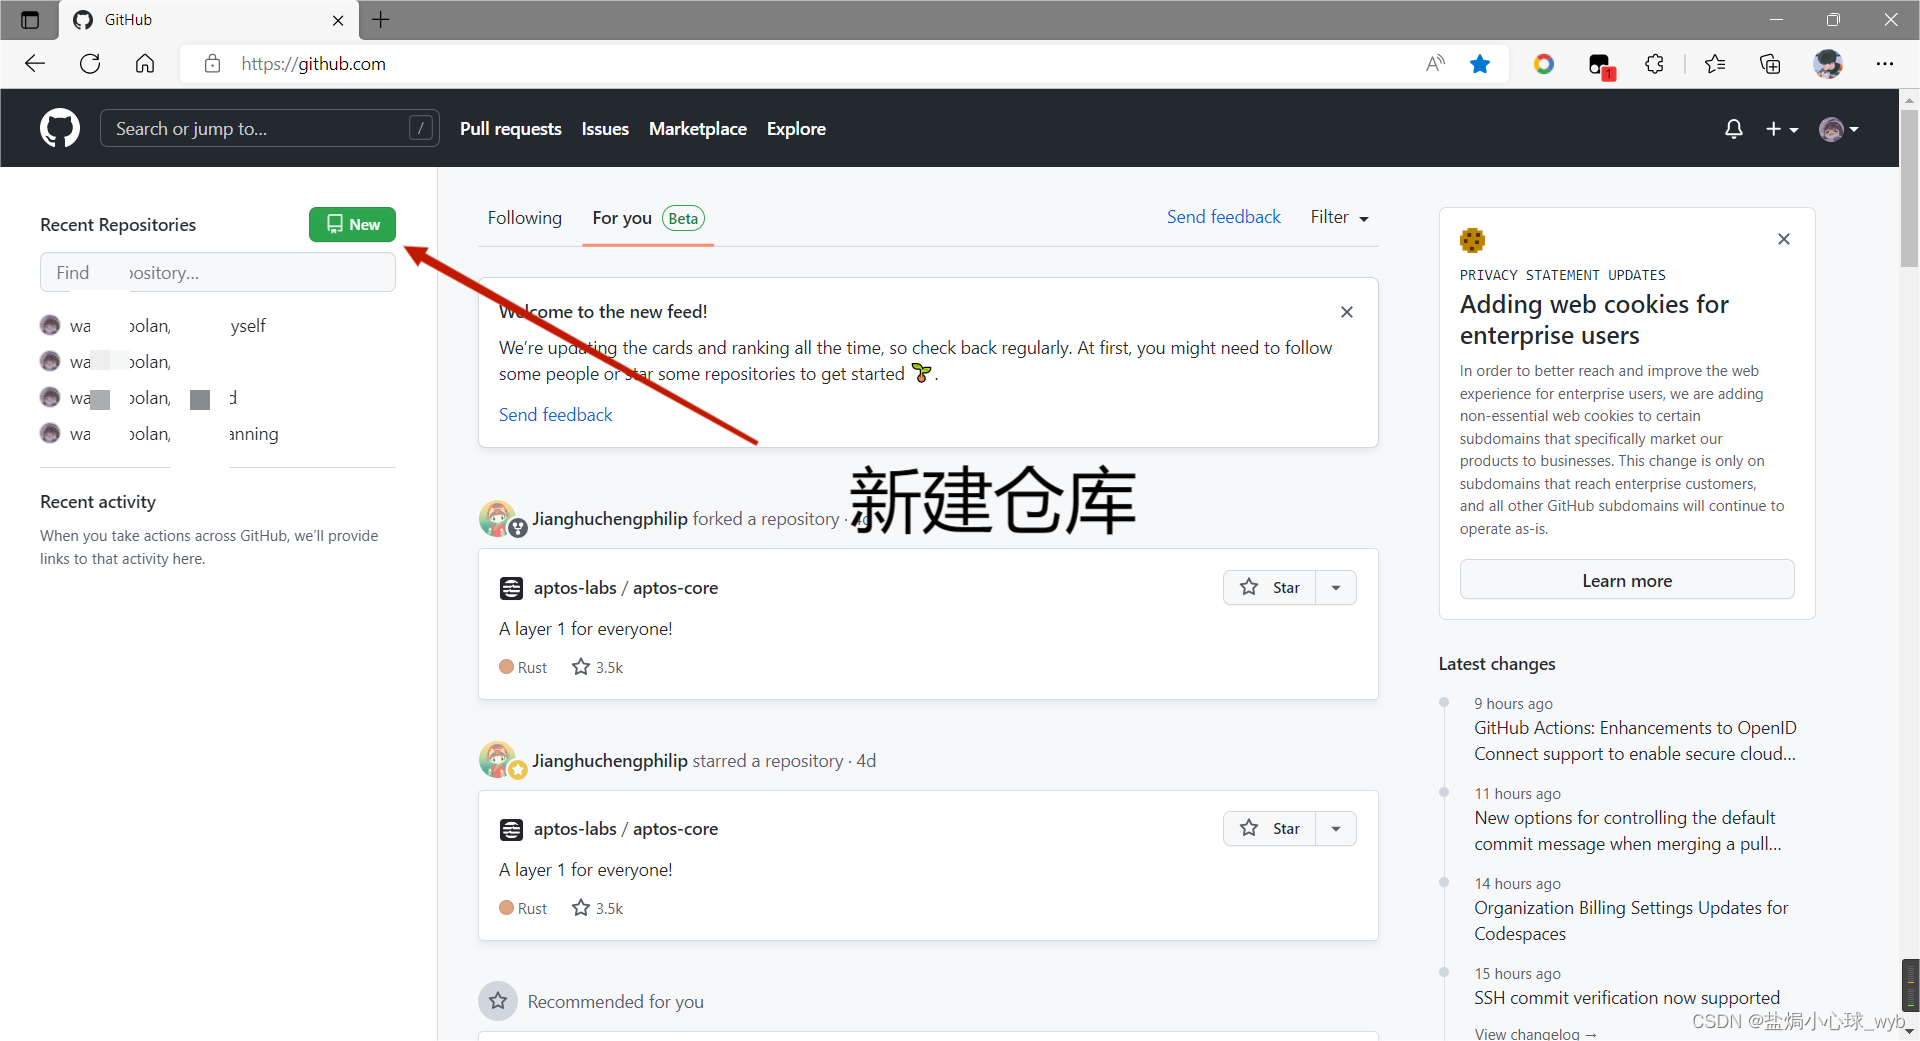Viewport: 1920px width, 1041px height.
Task: Open aptos-labs / aptos-core link in forked card
Action: 626,588
